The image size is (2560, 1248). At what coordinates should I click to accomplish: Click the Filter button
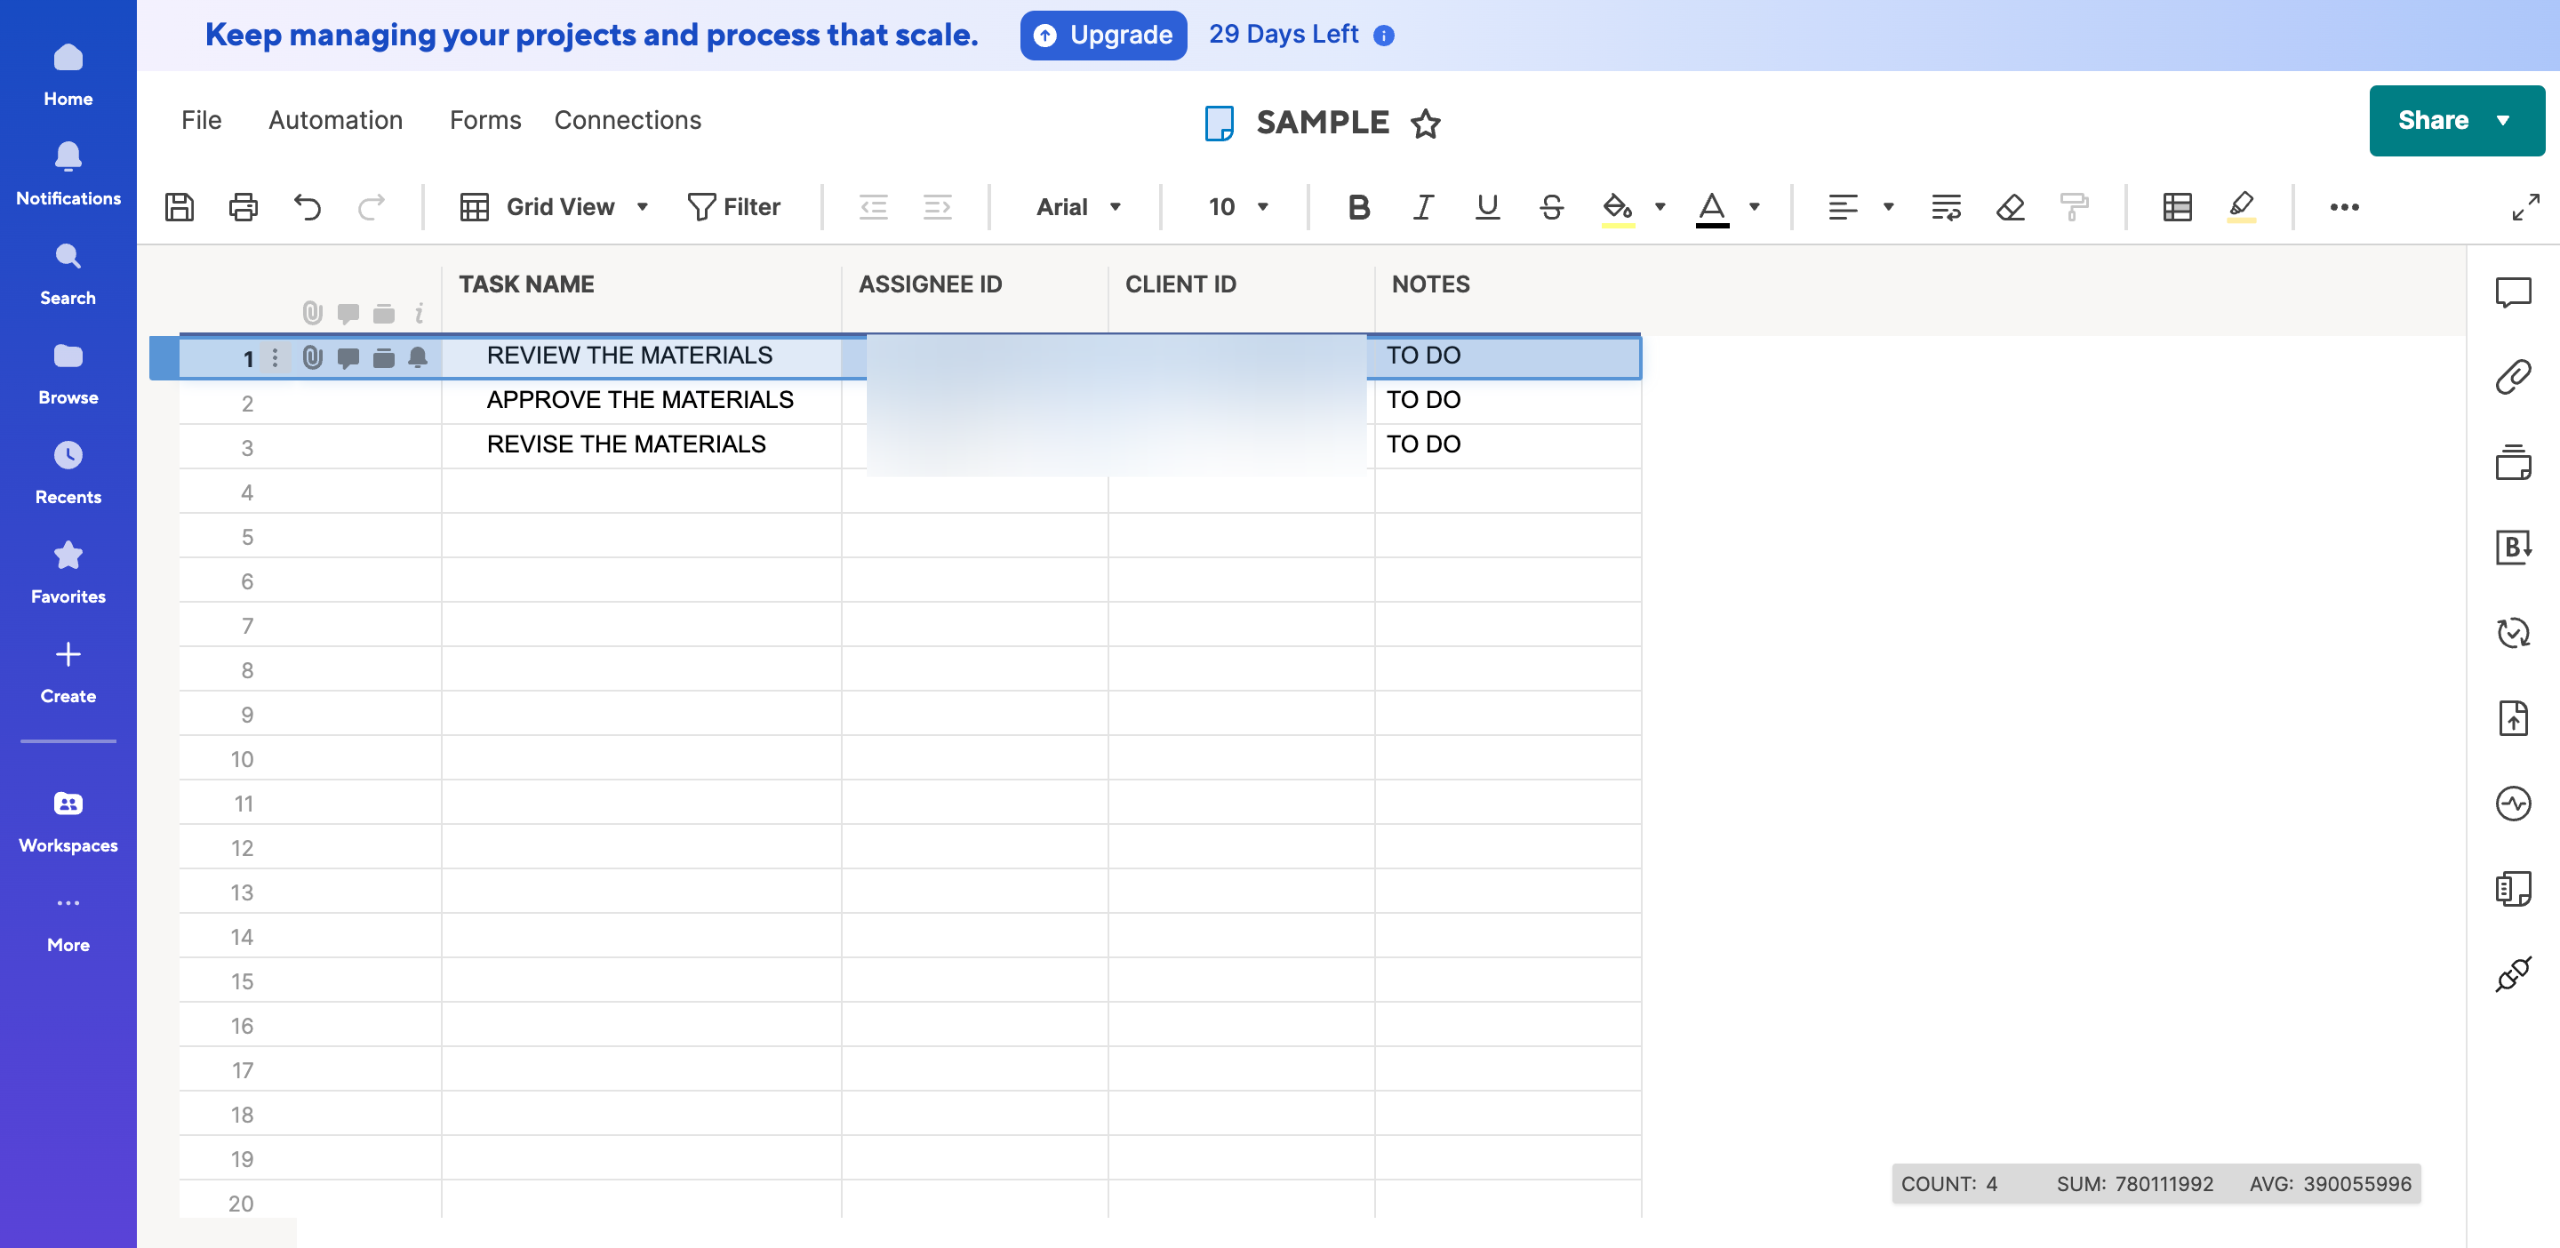[x=734, y=207]
